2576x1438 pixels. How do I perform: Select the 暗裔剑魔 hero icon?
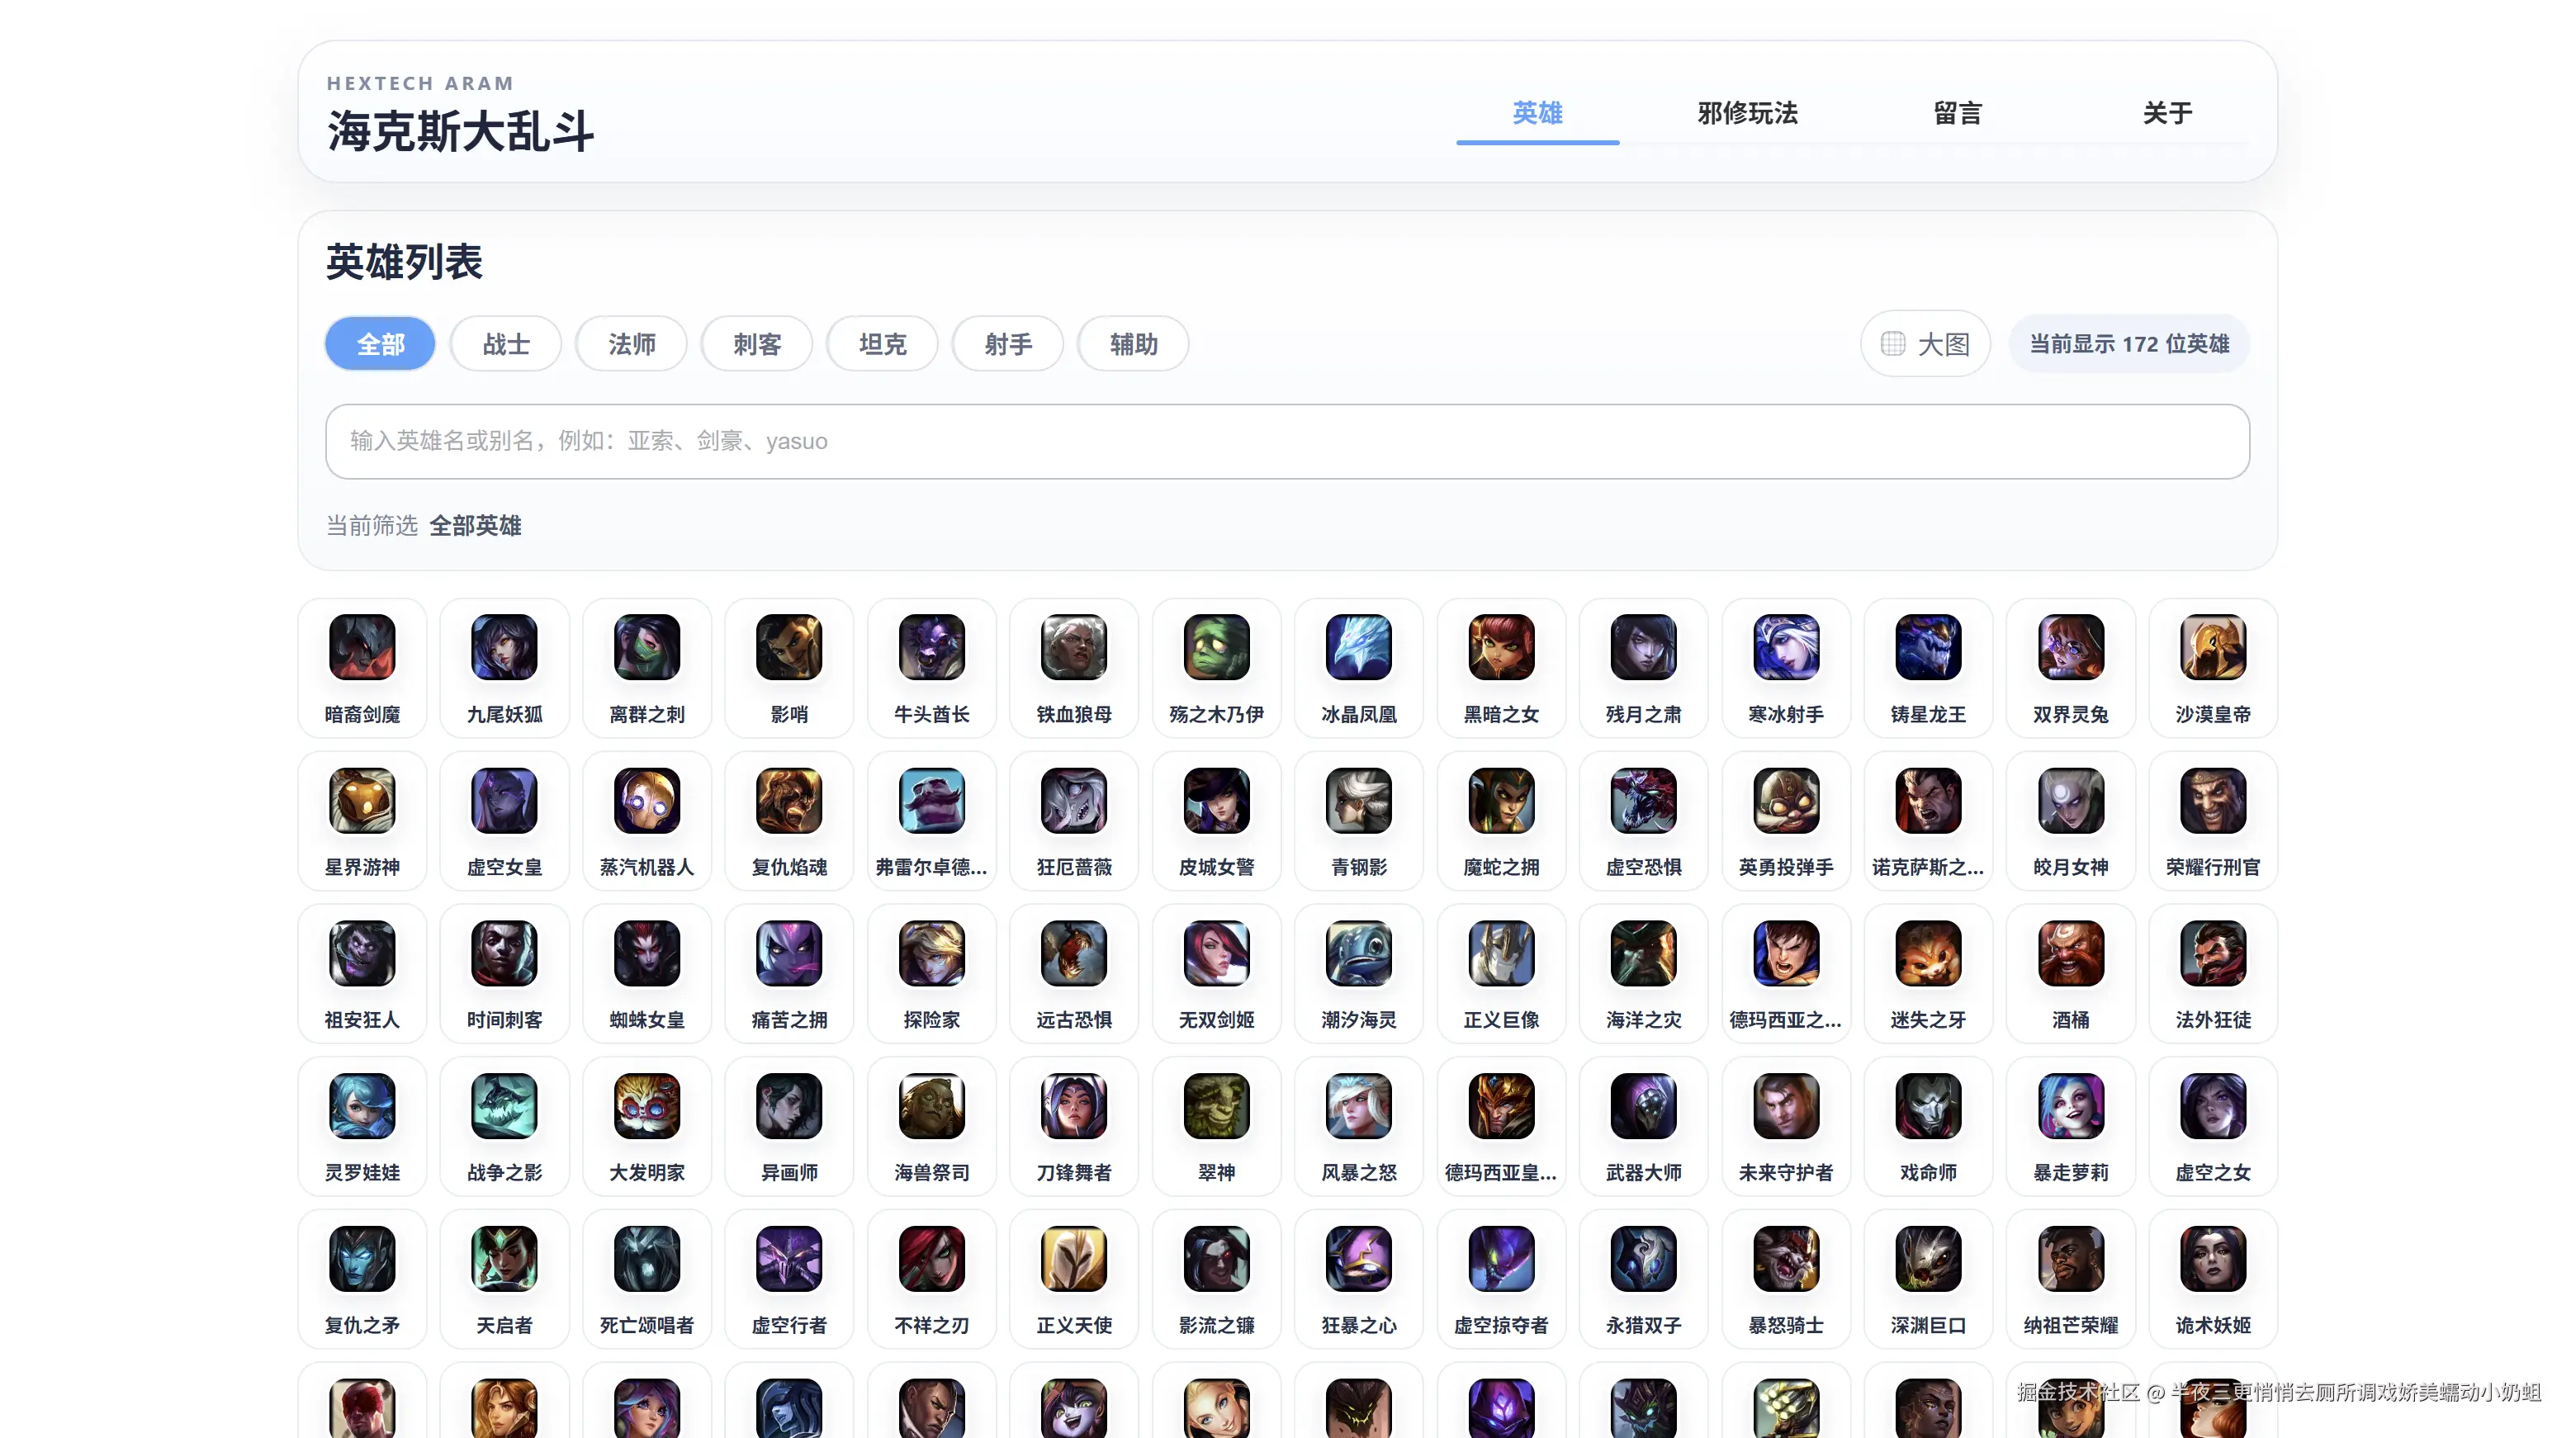pyautogui.click(x=362, y=647)
